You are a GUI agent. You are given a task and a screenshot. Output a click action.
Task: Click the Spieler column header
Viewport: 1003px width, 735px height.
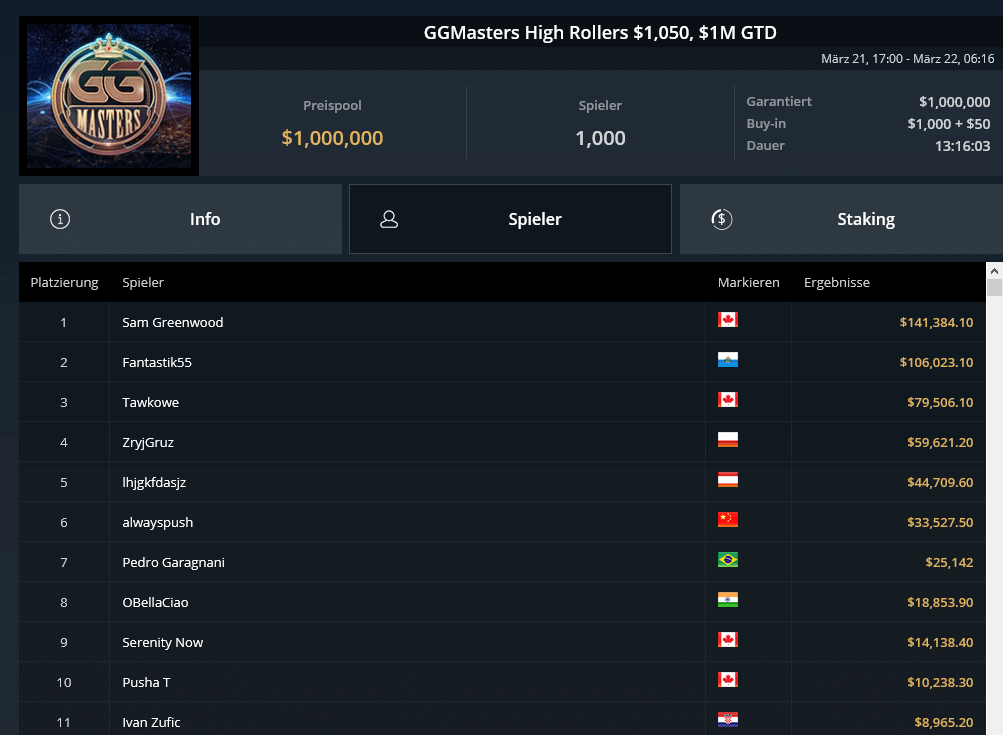[143, 282]
